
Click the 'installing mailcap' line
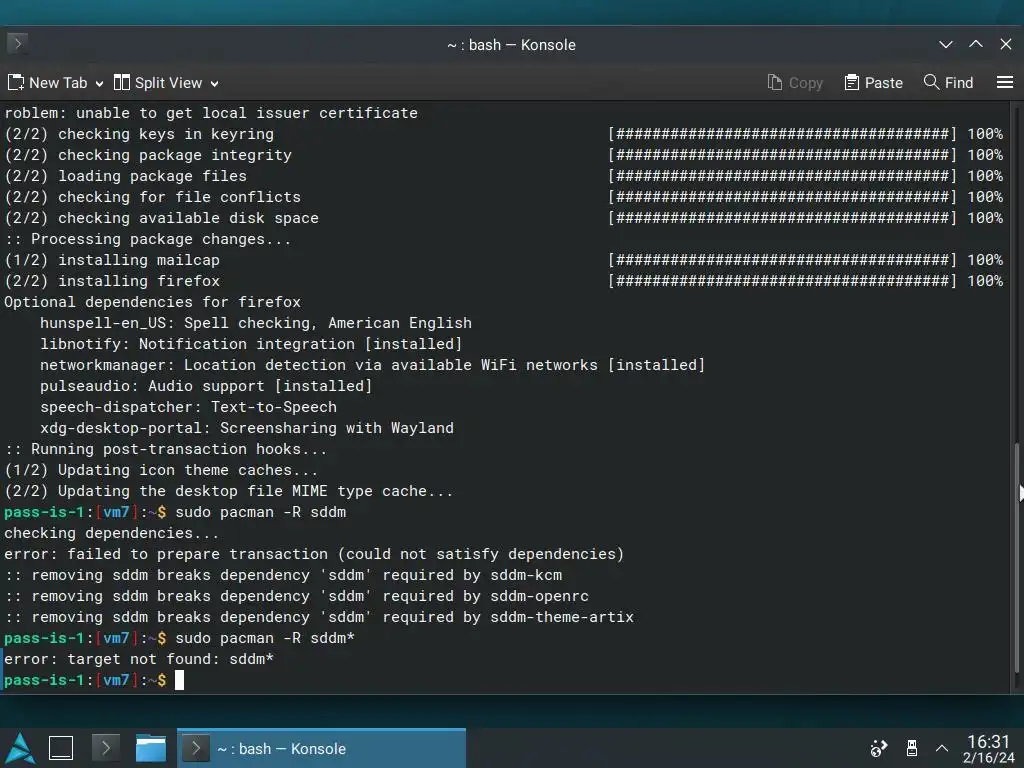pyautogui.click(x=112, y=260)
